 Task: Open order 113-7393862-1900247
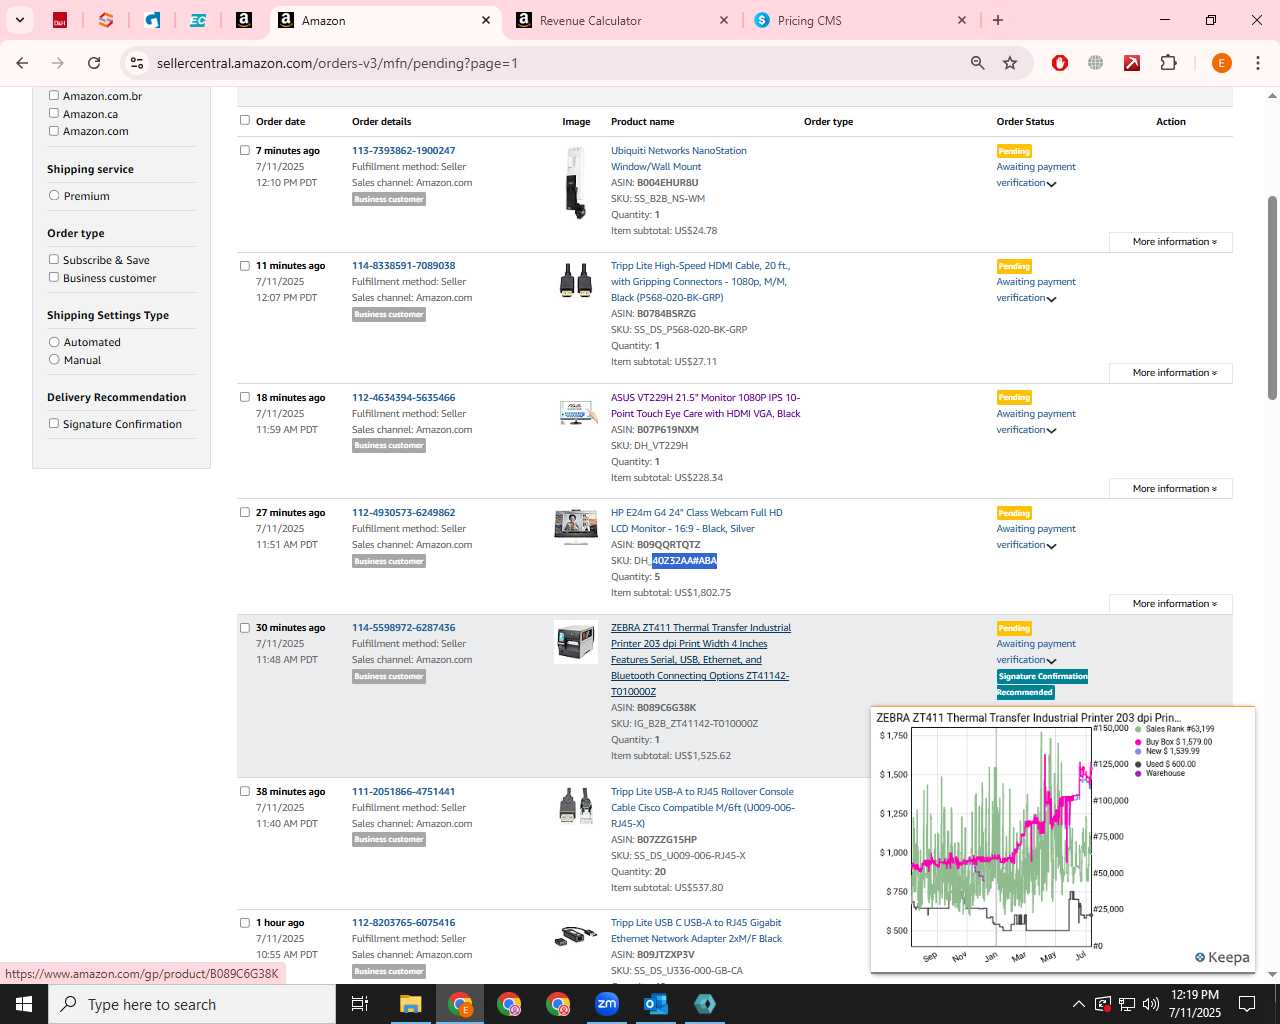pyautogui.click(x=403, y=151)
